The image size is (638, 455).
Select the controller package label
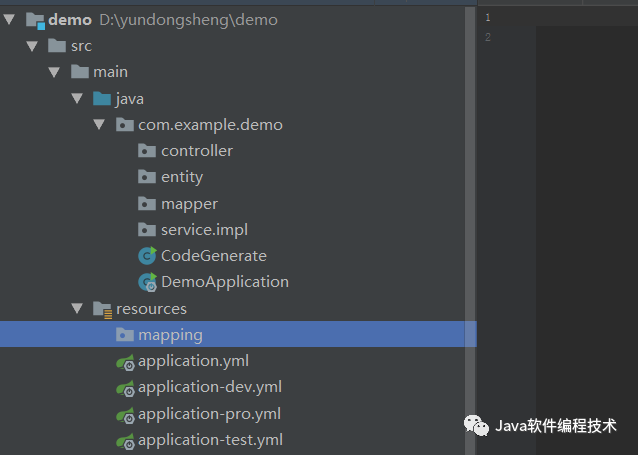(197, 151)
